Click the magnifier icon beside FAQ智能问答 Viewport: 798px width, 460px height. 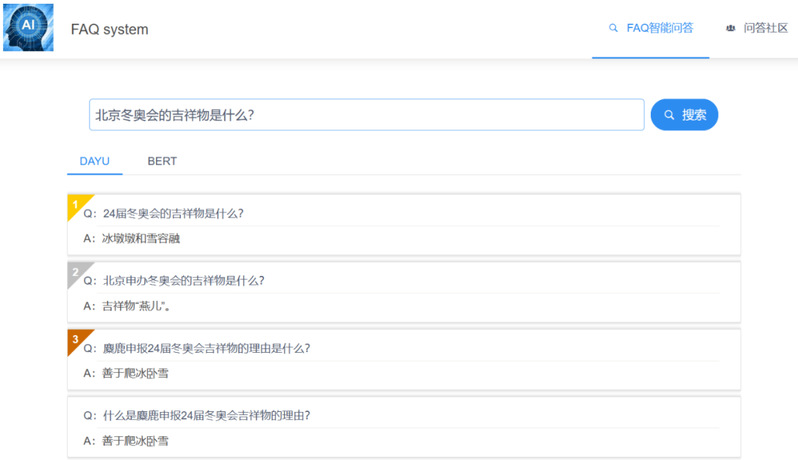pyautogui.click(x=613, y=29)
